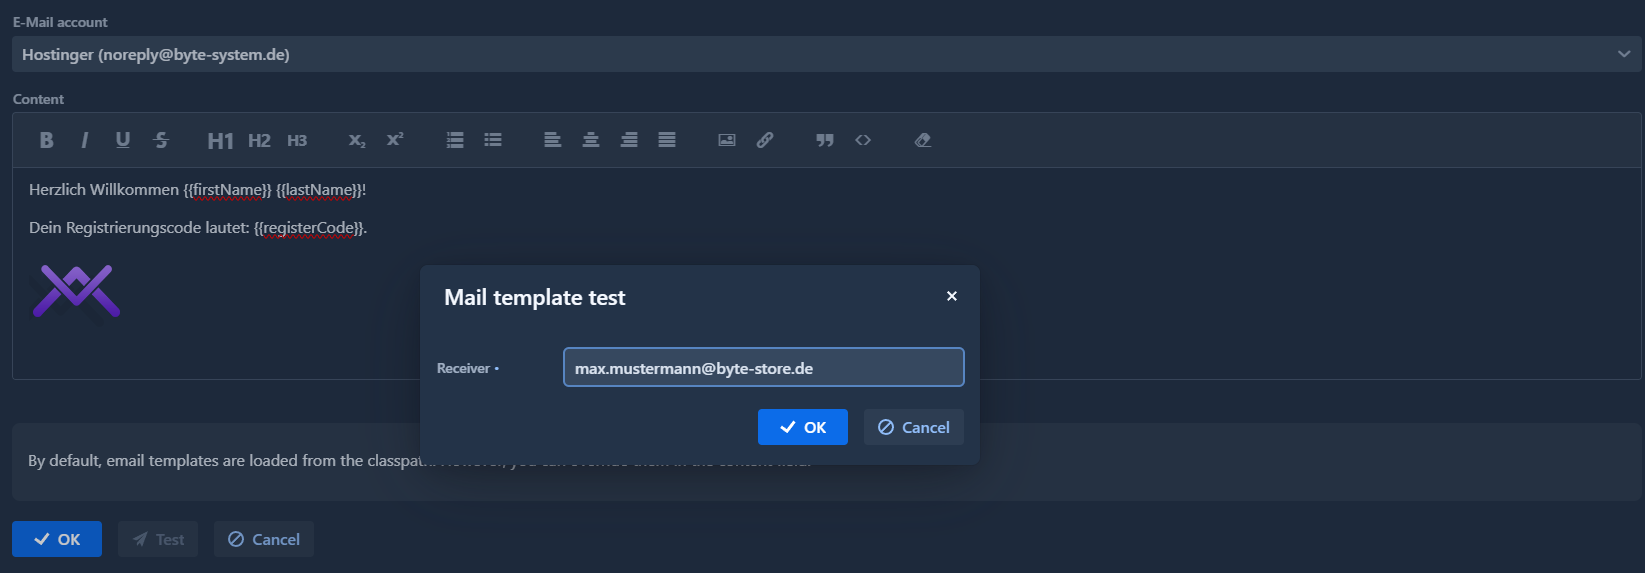Image resolution: width=1645 pixels, height=573 pixels.
Task: Apply strikethrough formatting
Action: click(161, 140)
